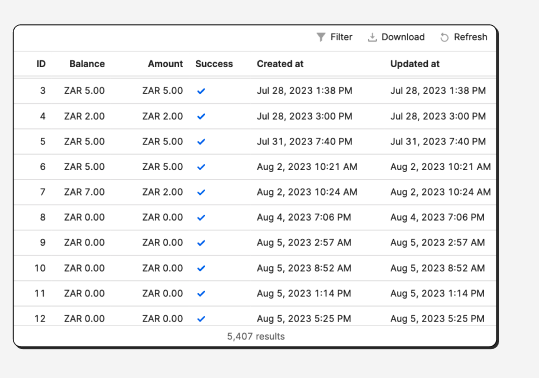Image resolution: width=539 pixels, height=378 pixels.
Task: Click the success checkmark in row 8
Action: point(201,218)
